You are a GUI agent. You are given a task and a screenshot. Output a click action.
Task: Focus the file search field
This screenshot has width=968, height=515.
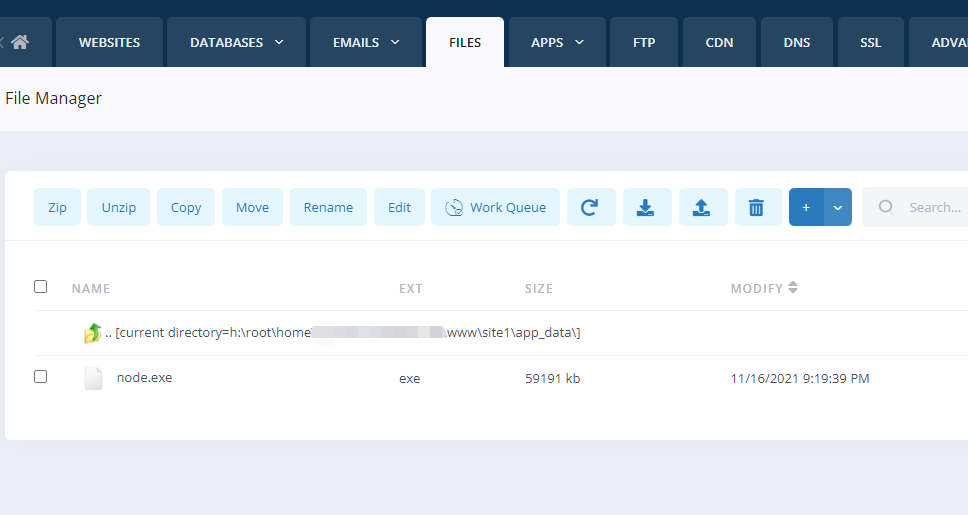930,207
